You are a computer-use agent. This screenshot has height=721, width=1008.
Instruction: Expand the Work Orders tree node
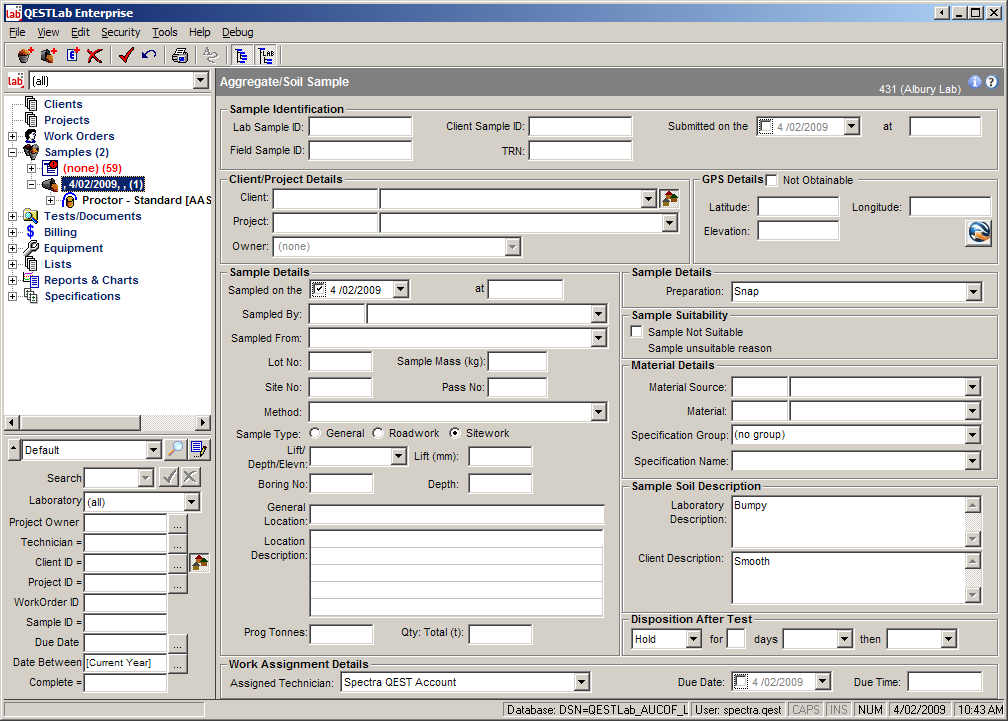13,136
